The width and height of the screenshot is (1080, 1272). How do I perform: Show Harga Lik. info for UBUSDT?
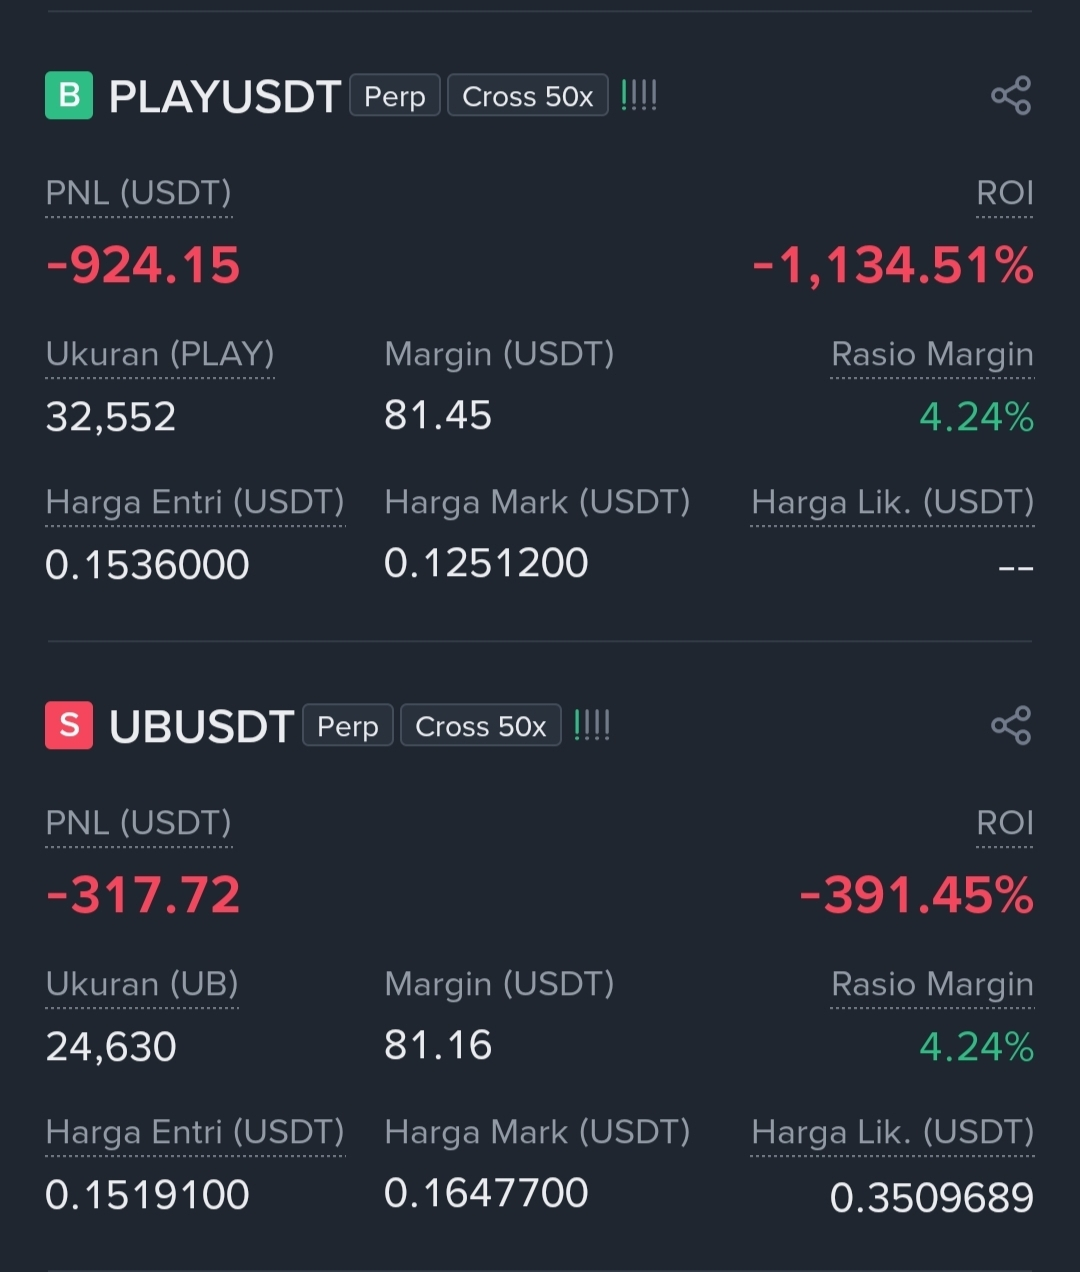click(x=892, y=1133)
